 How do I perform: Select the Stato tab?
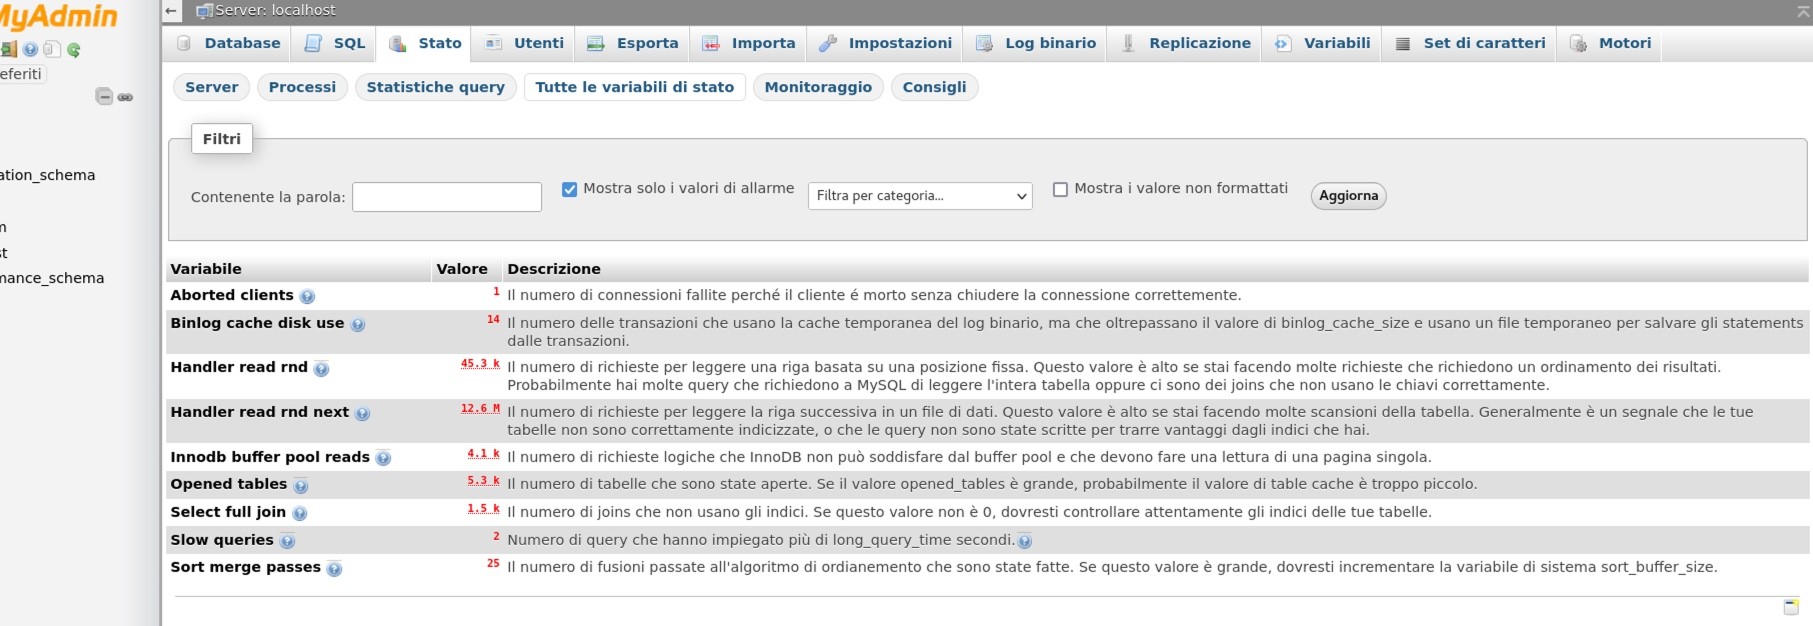(x=425, y=44)
